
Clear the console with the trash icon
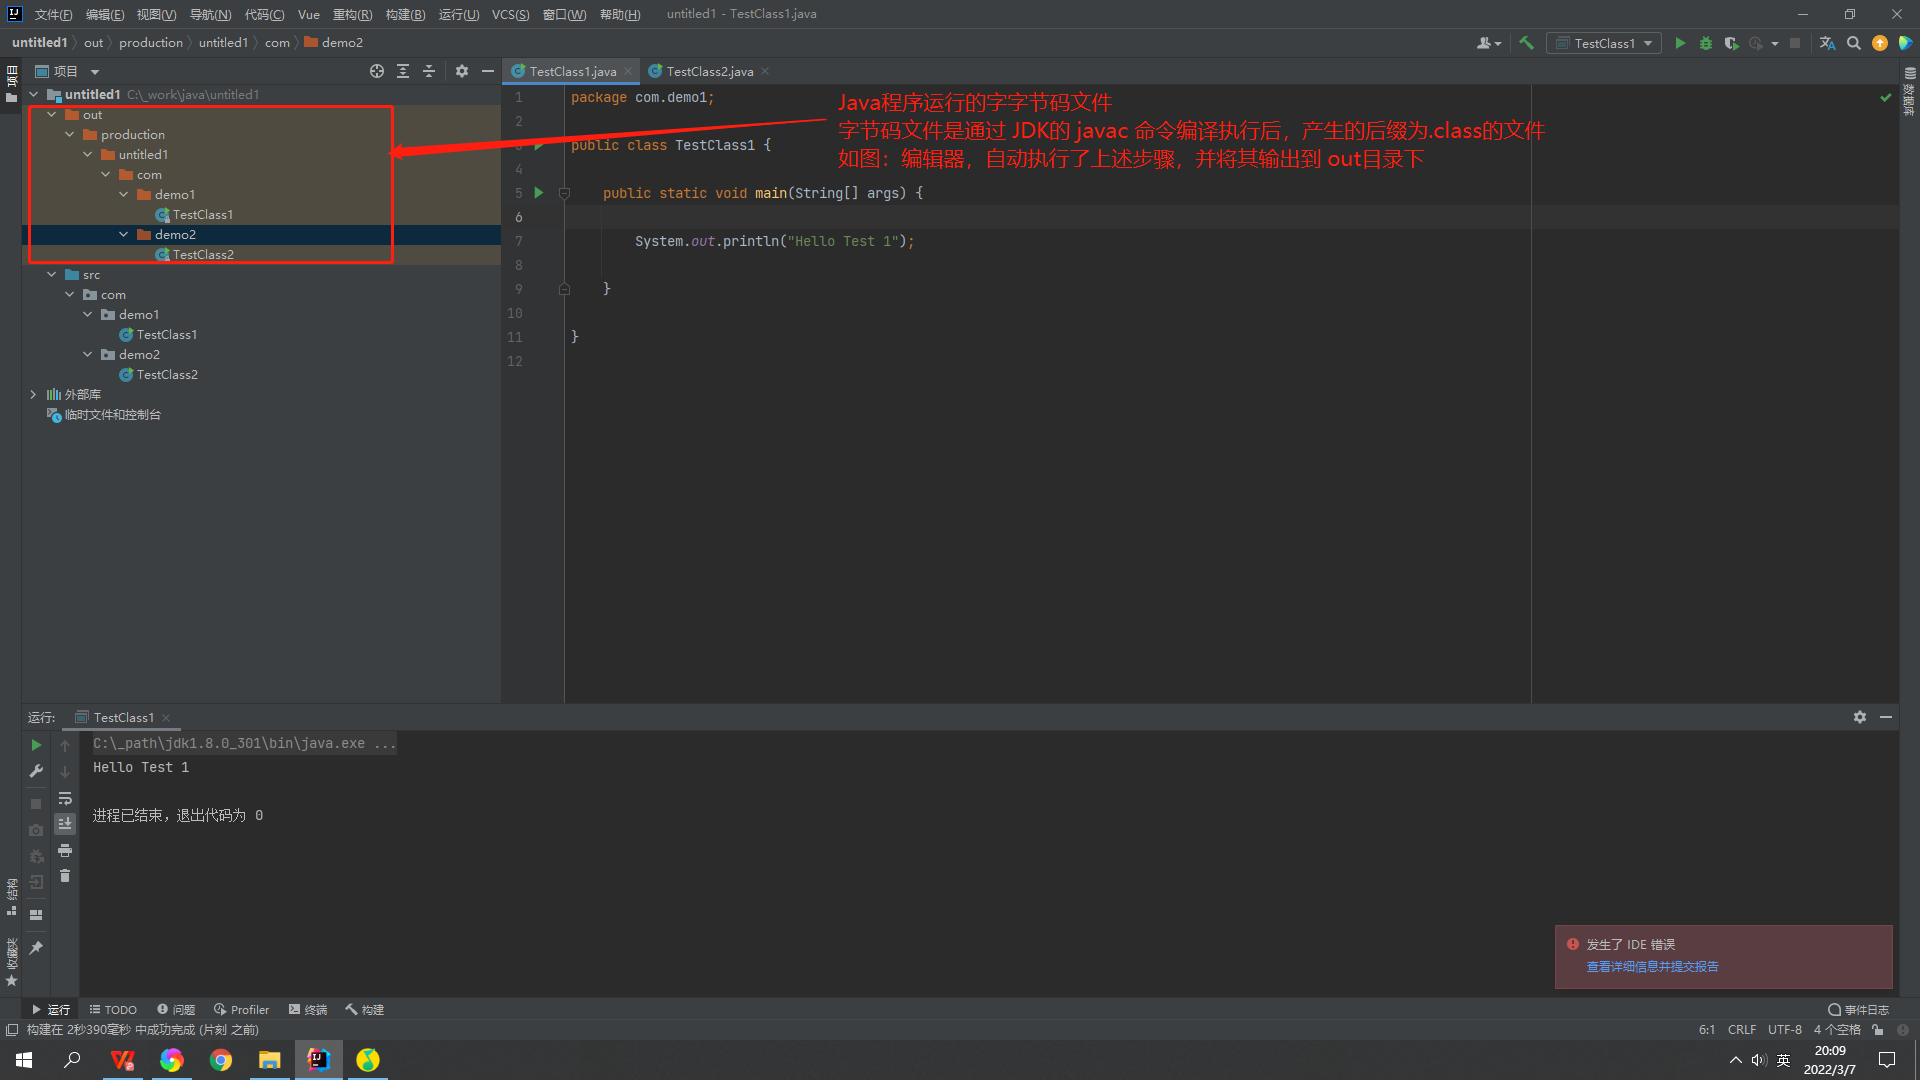tap(65, 876)
